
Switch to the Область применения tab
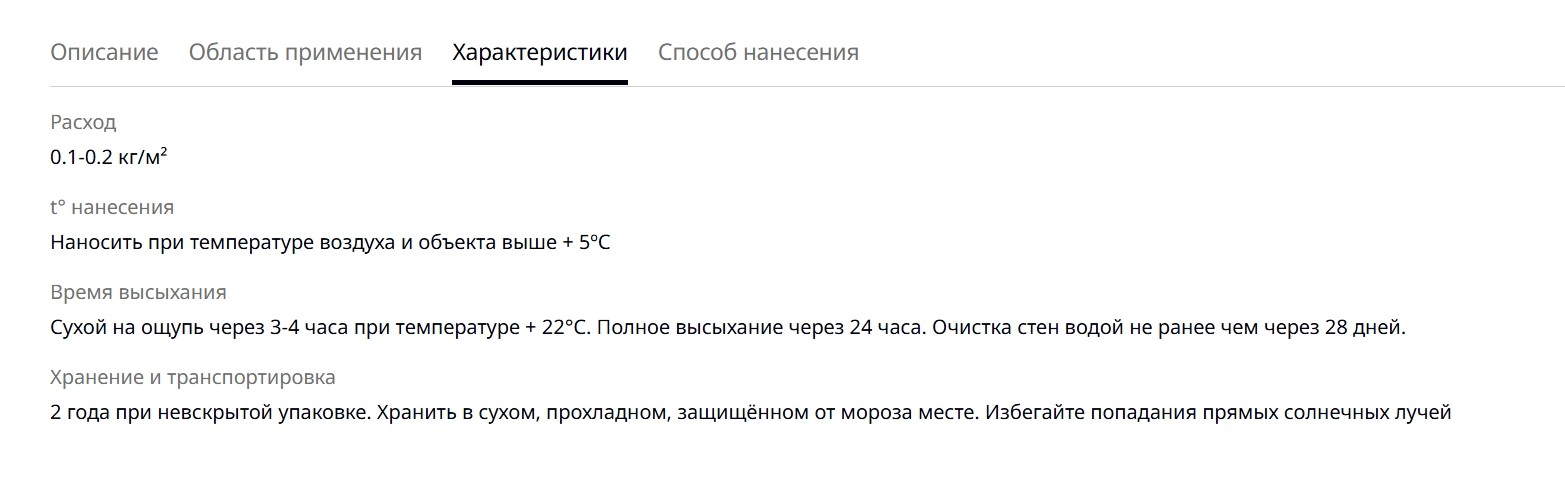coord(305,53)
